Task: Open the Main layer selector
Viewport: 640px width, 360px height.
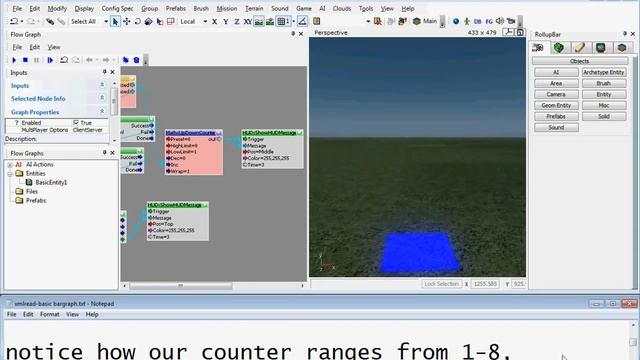Action: point(425,21)
